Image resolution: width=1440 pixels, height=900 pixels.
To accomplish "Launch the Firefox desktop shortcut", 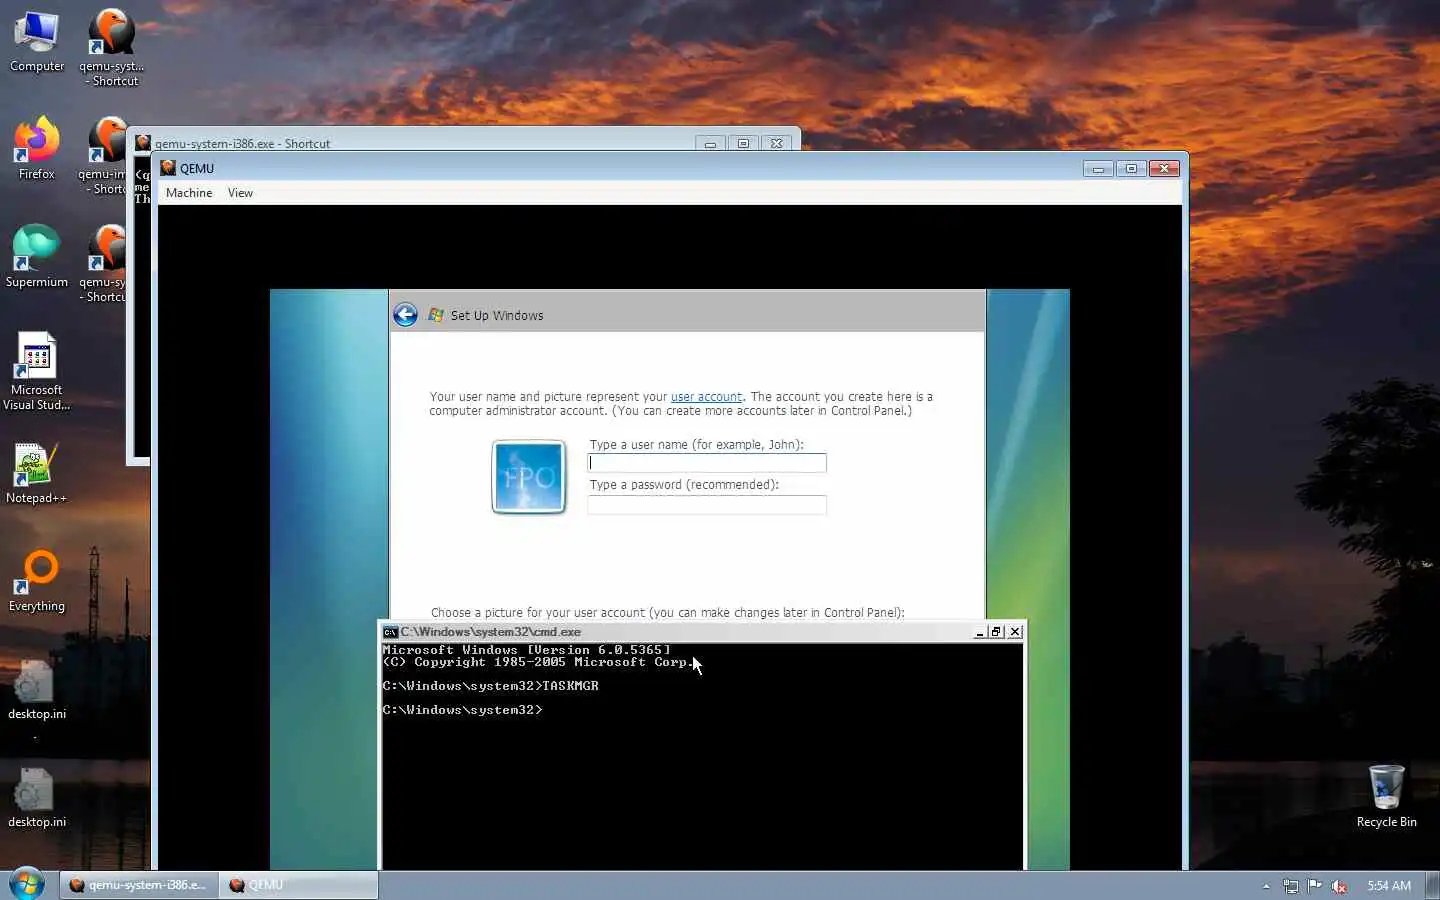I will (x=37, y=149).
